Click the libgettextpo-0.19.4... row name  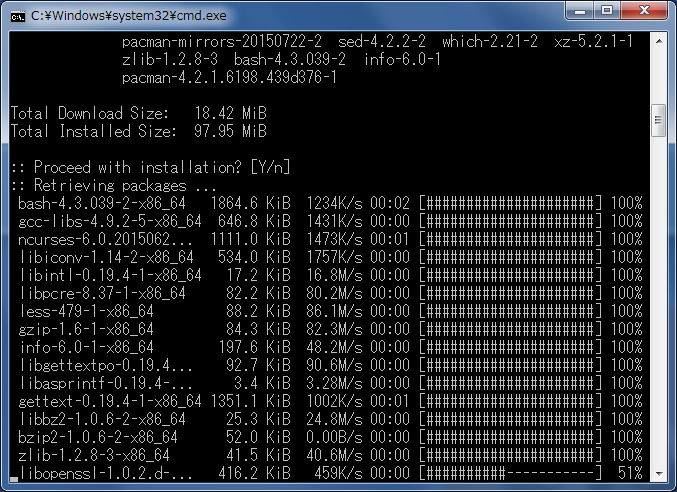pyautogui.click(x=106, y=366)
